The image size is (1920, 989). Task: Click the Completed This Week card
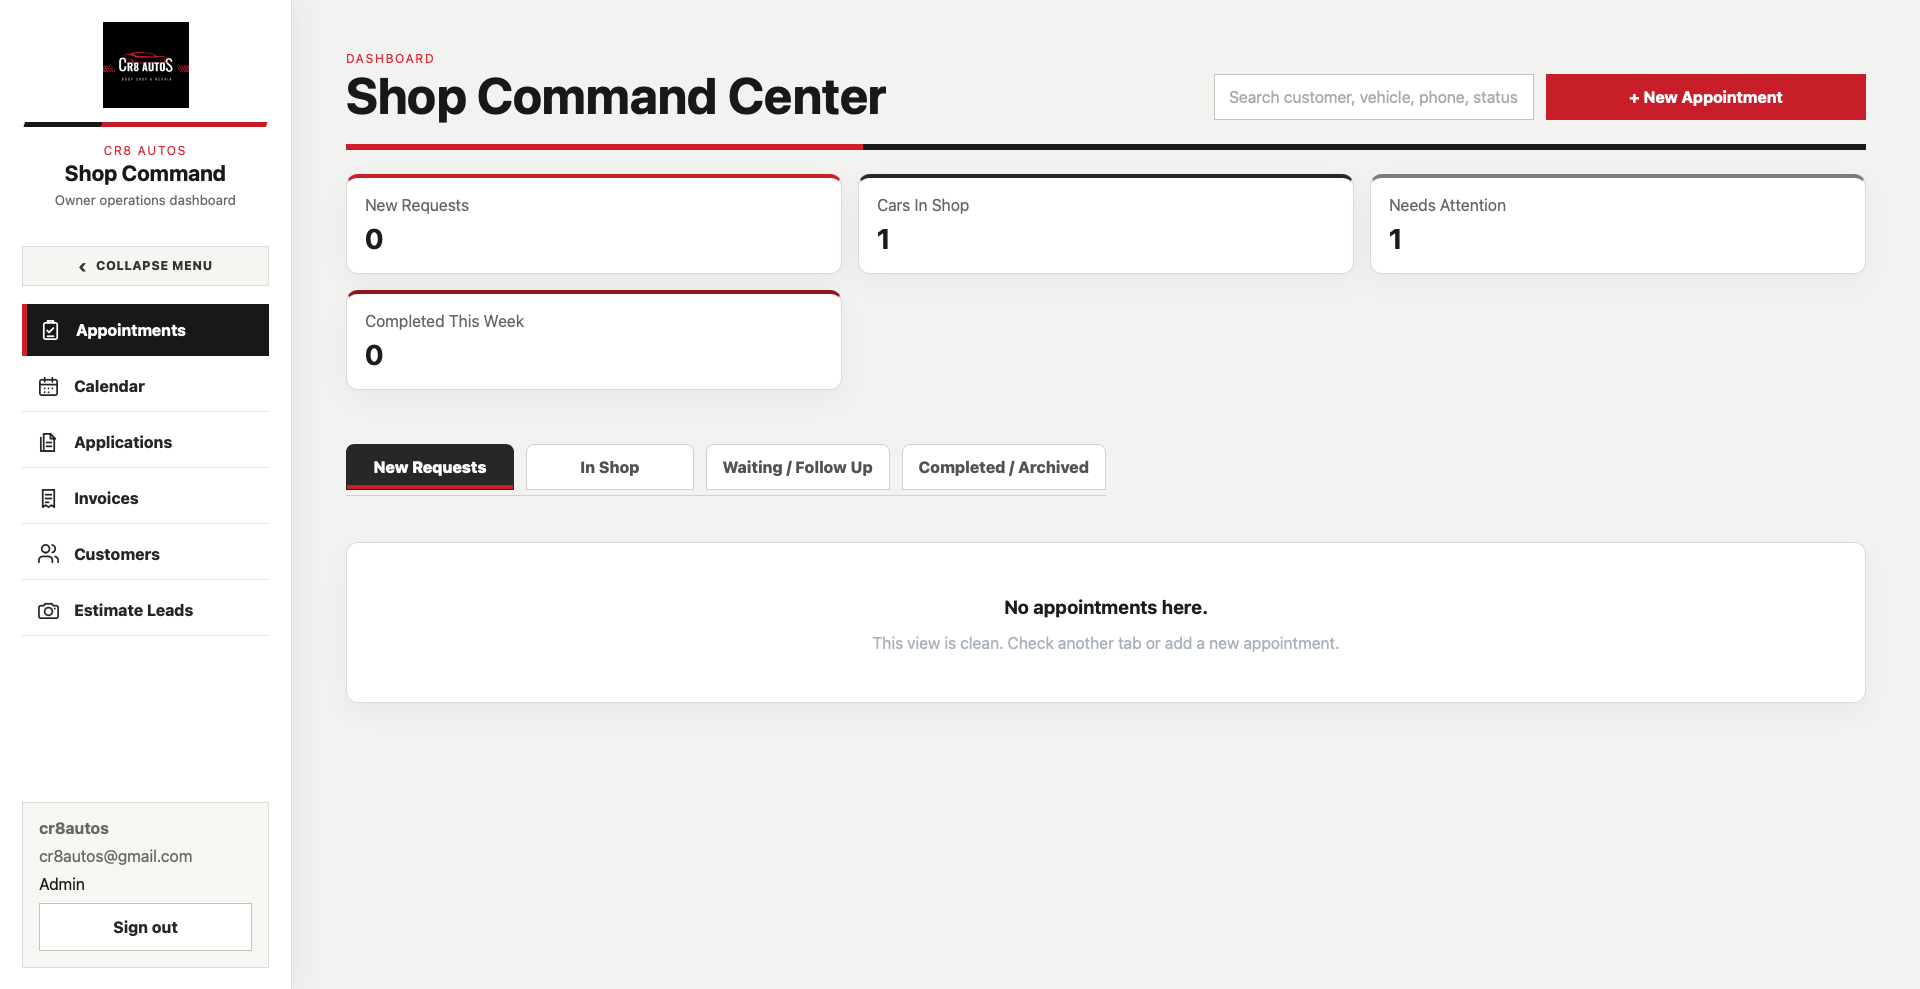pos(594,340)
